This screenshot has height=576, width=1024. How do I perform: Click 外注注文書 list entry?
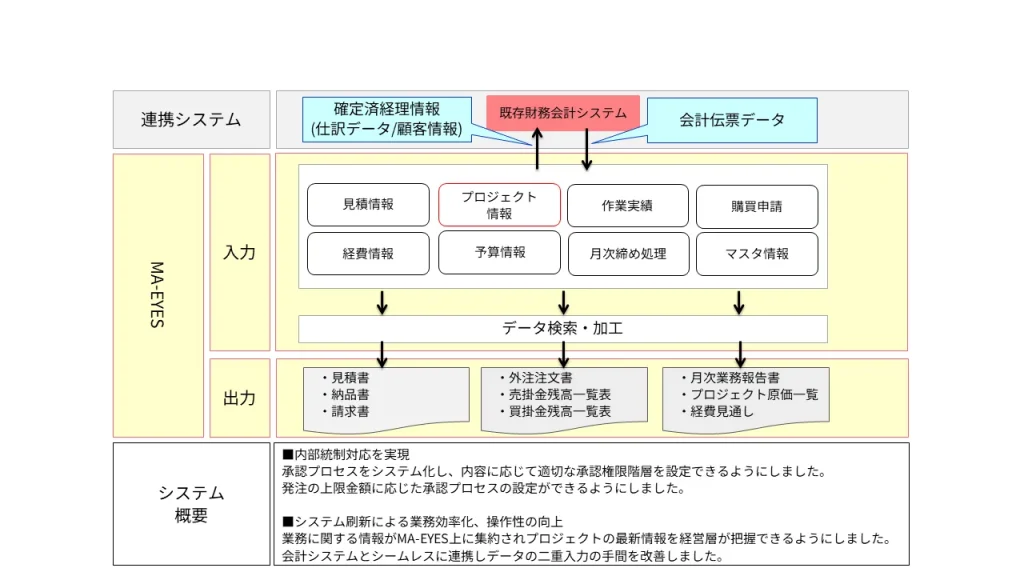point(541,377)
